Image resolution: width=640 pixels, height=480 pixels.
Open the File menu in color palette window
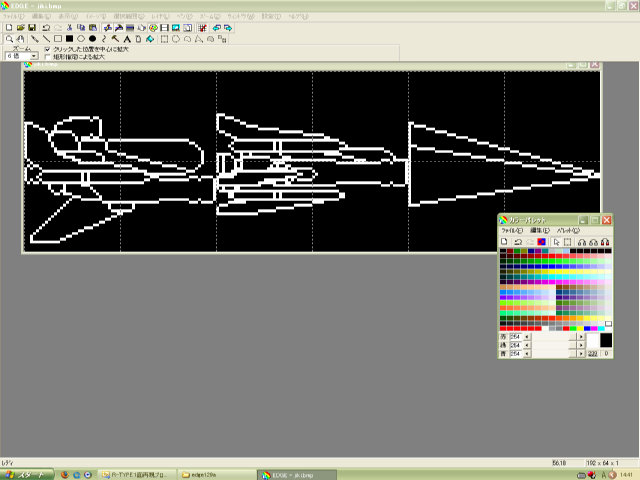click(x=512, y=231)
